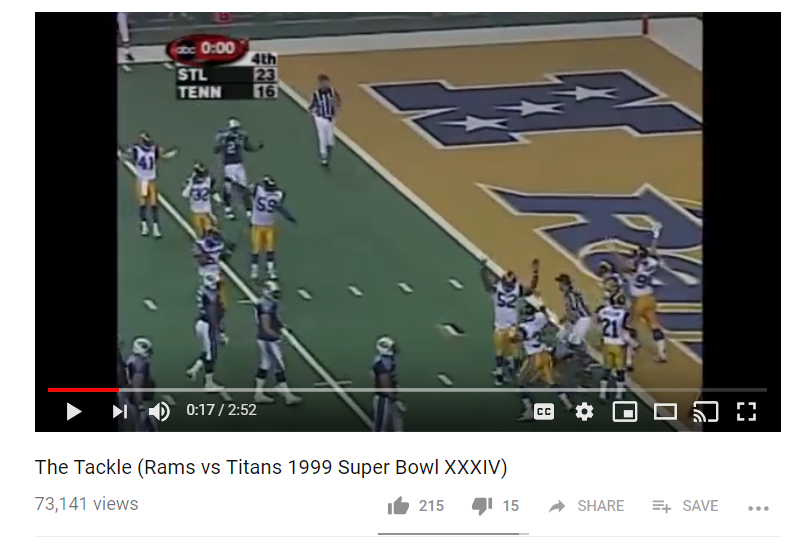Click the Share arrow icon
Screen dimensions: 793x543
coord(557,506)
